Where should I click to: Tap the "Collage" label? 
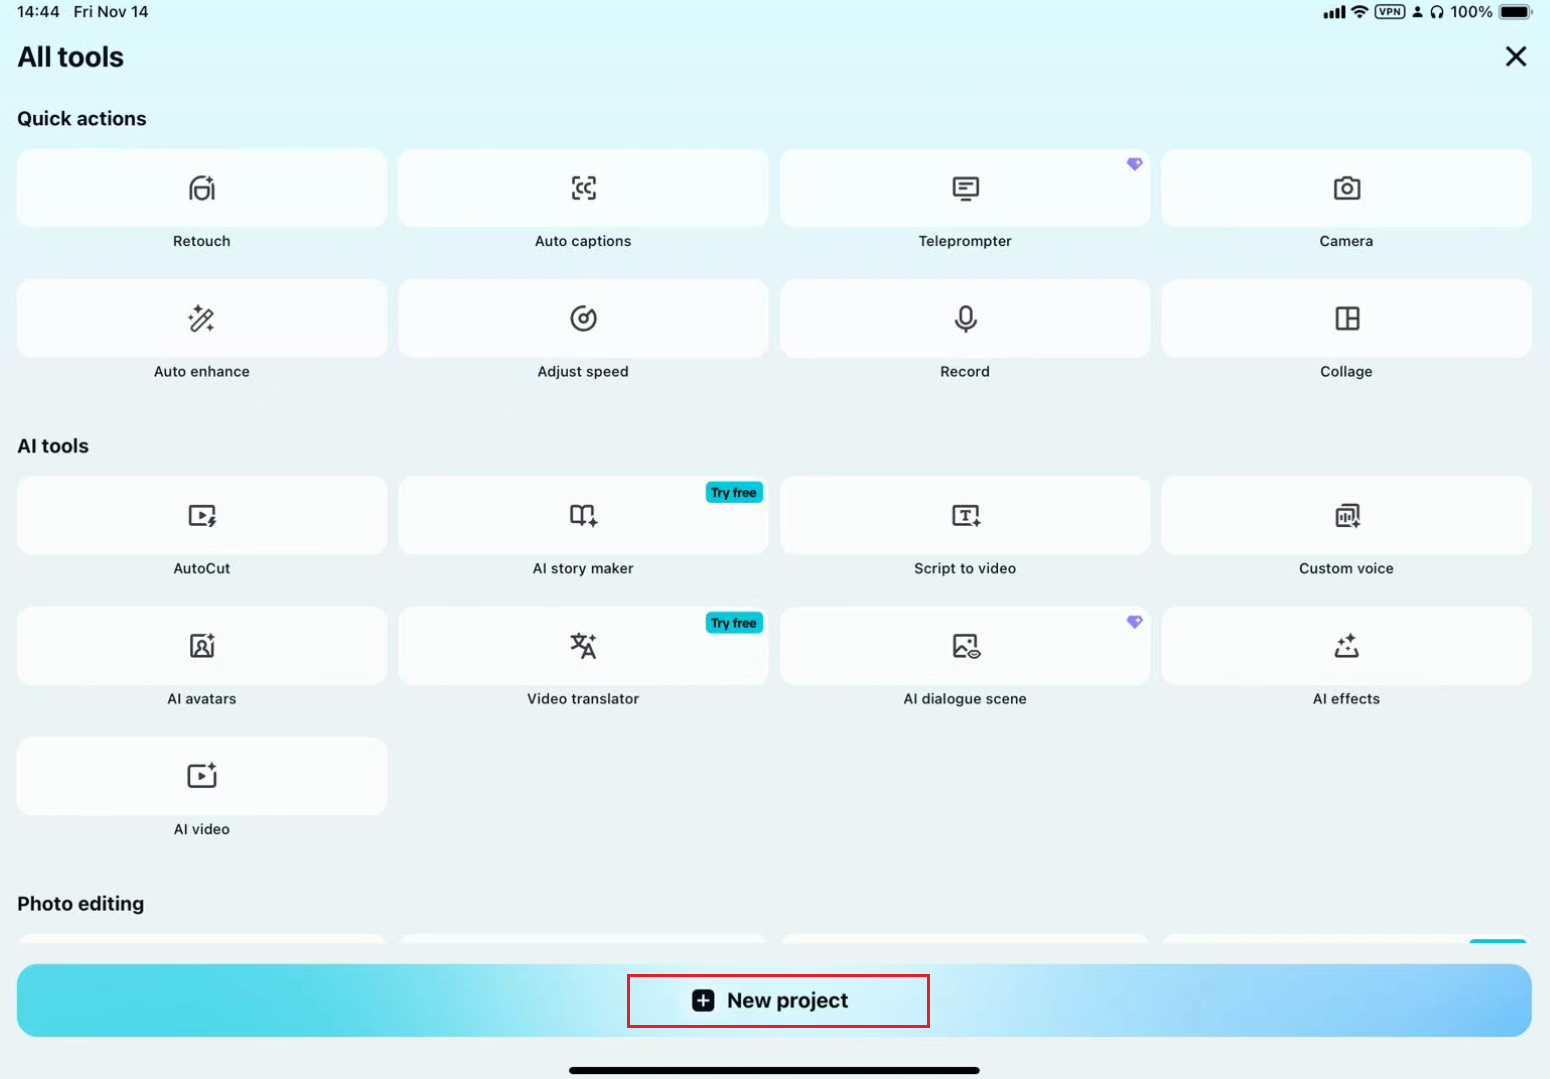(x=1346, y=372)
